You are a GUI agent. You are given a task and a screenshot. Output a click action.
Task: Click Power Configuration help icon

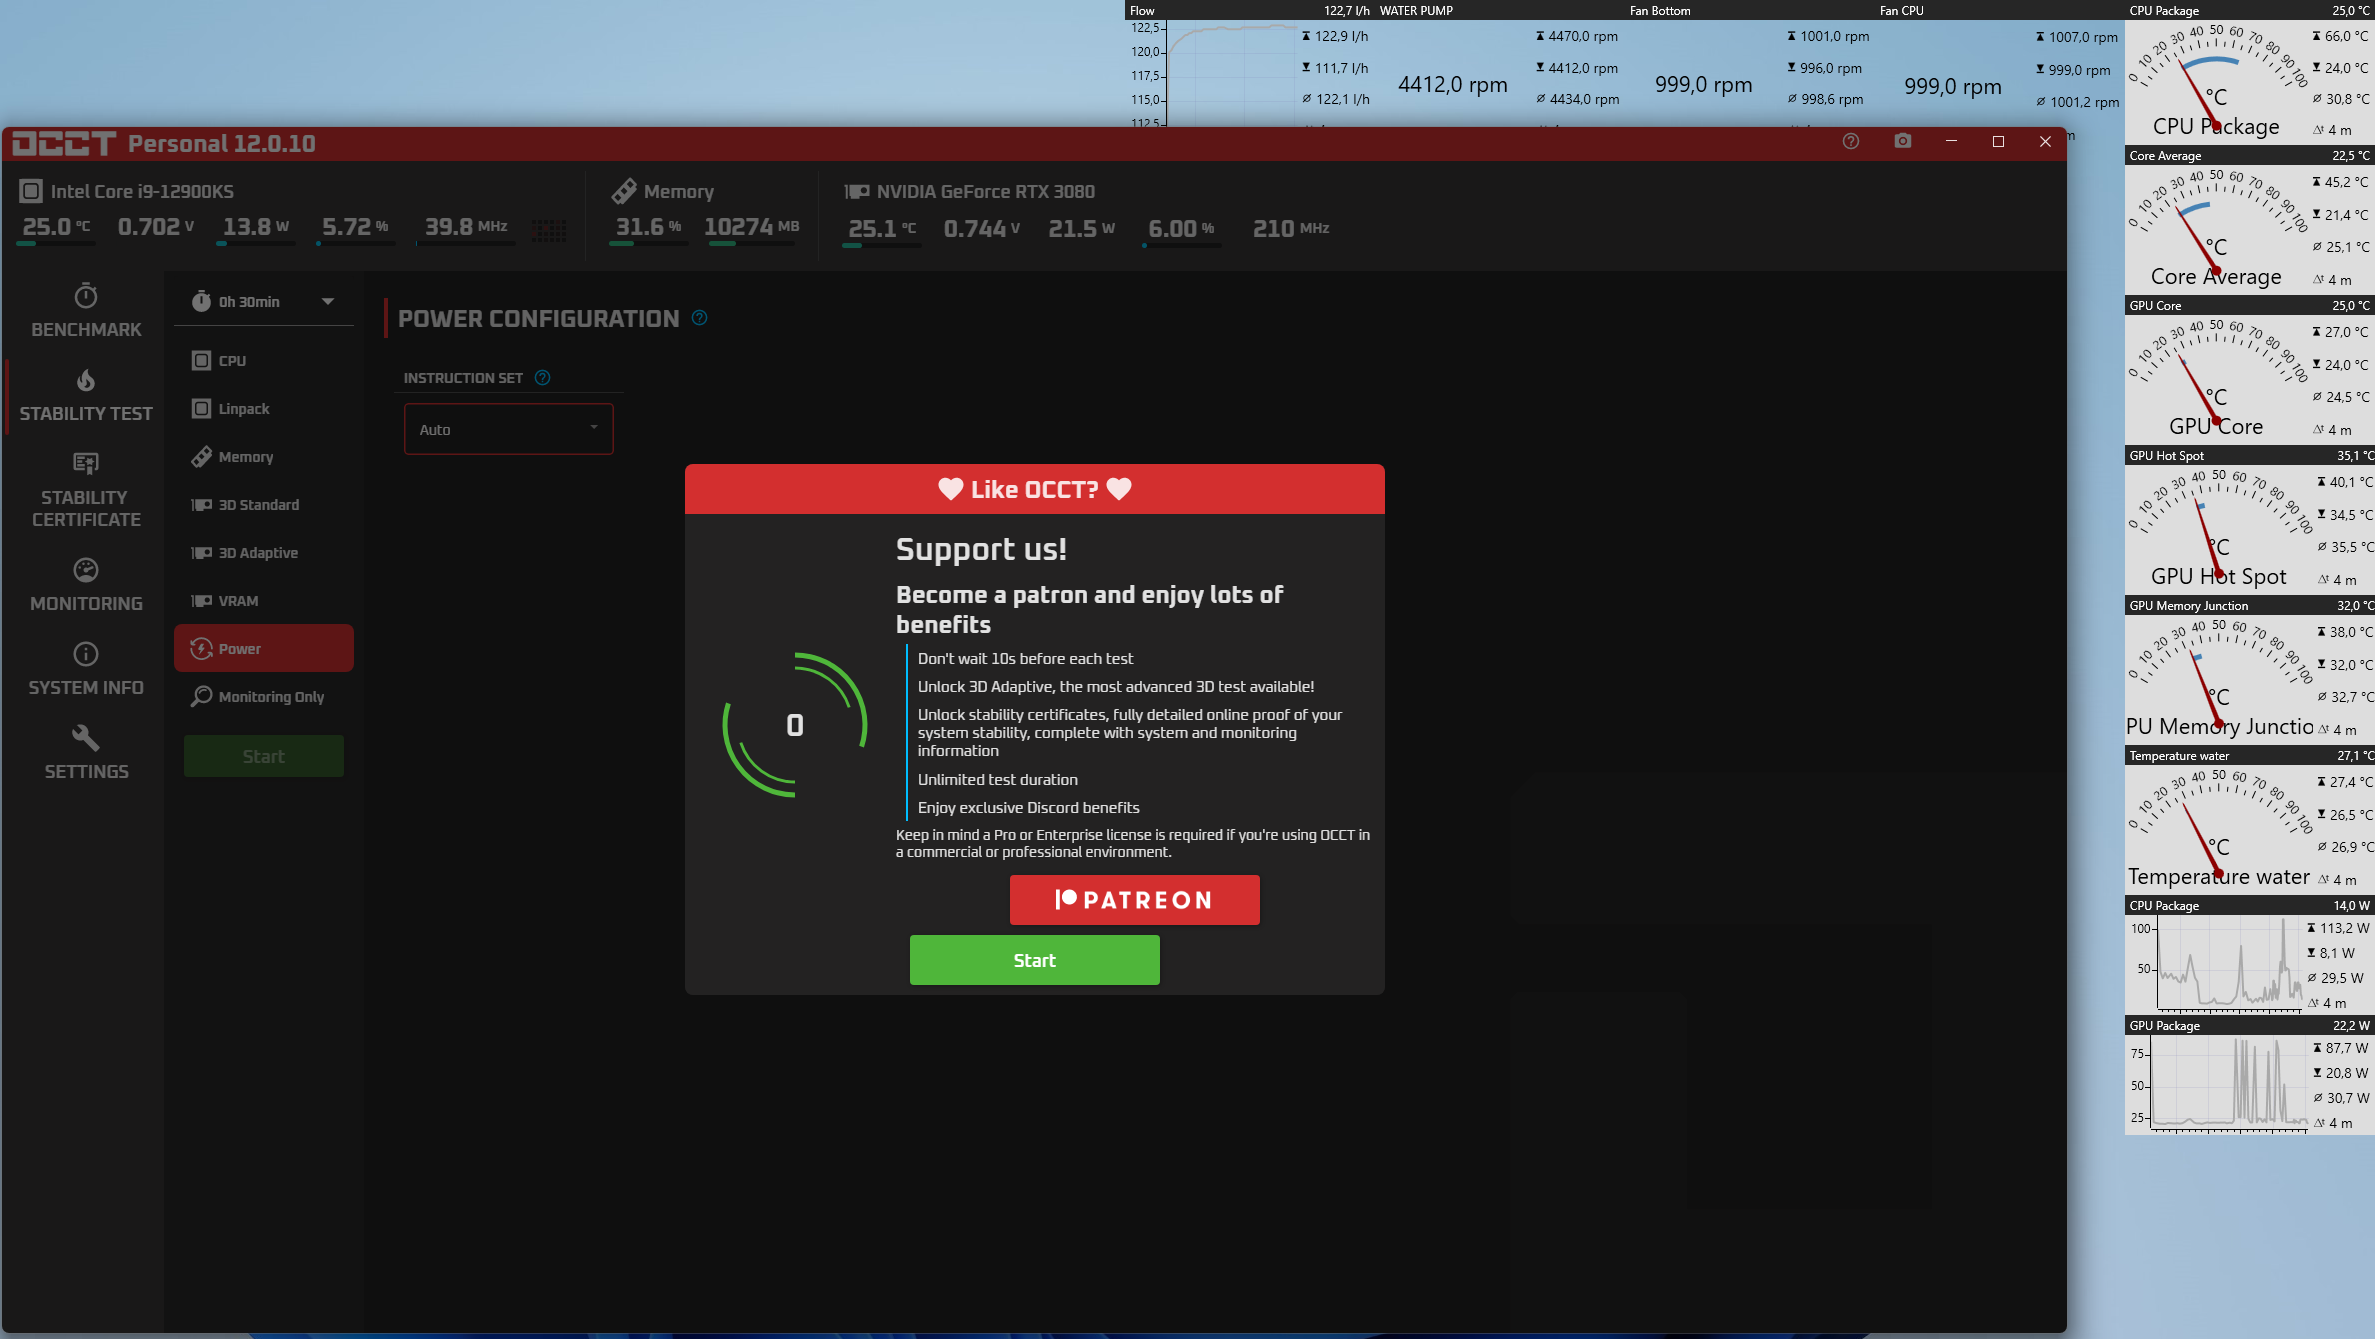coord(700,318)
